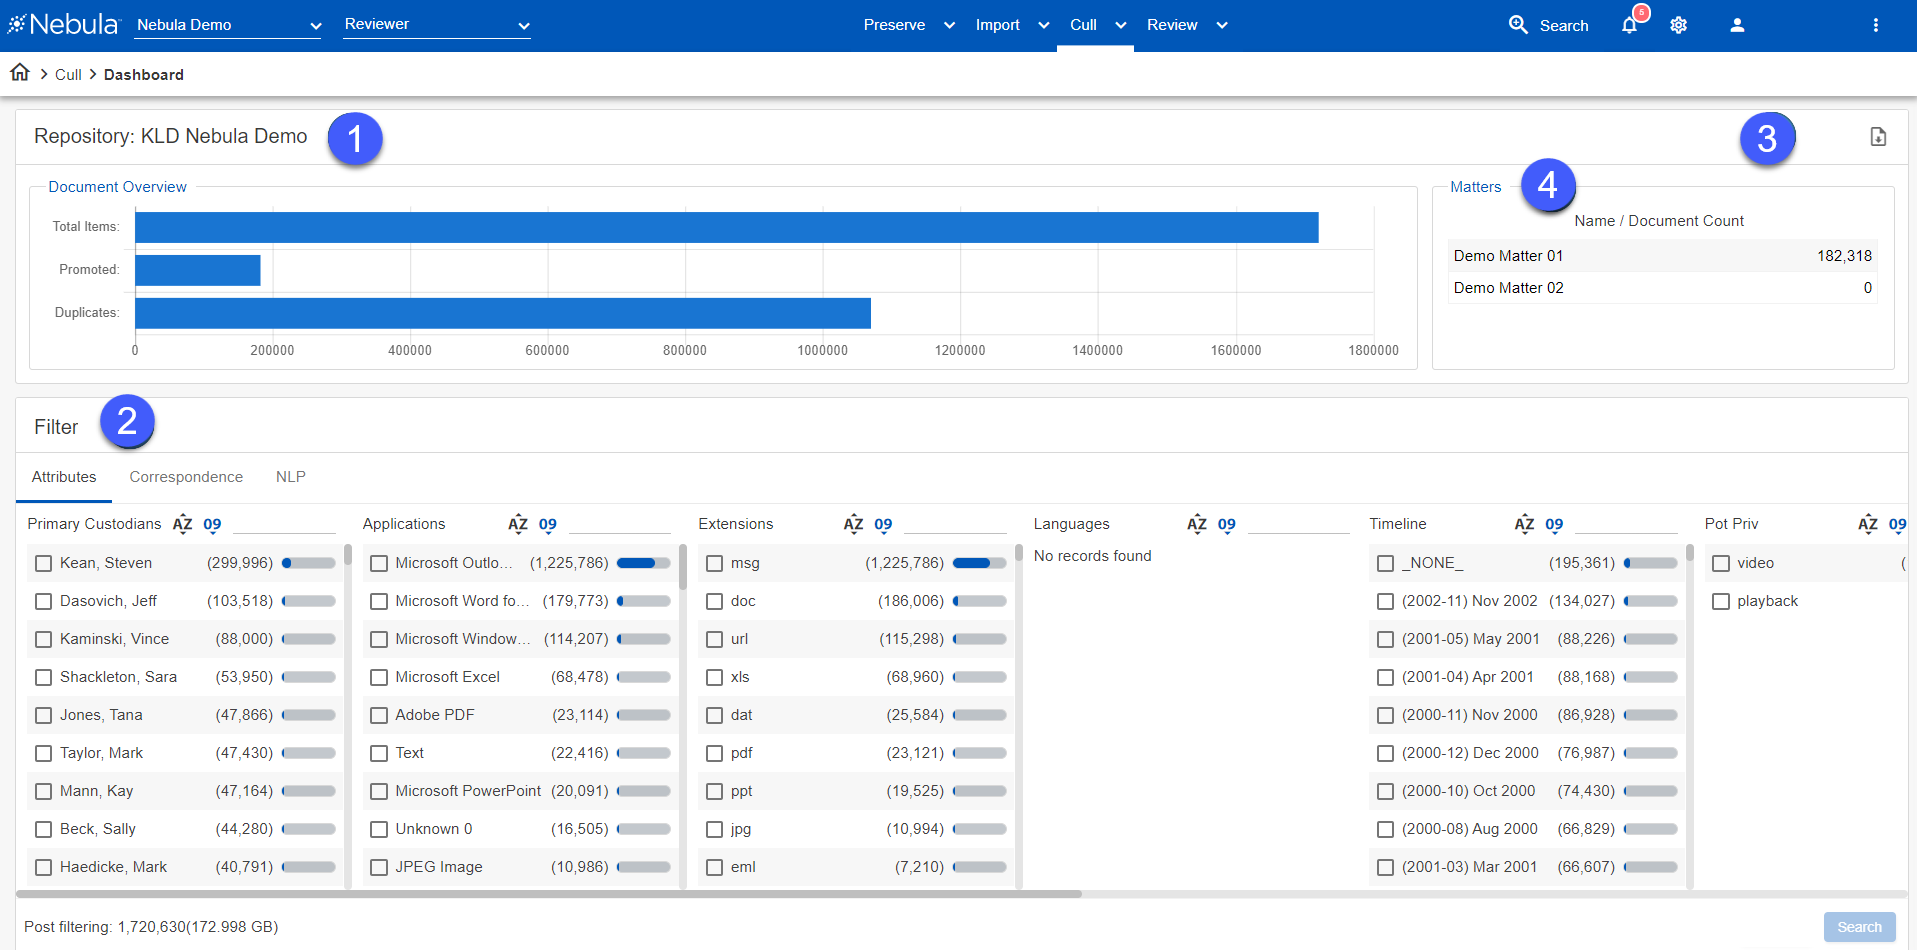Image resolution: width=1917 pixels, height=950 pixels.
Task: Check the video Pot Priv checkbox
Action: pyautogui.click(x=1721, y=563)
